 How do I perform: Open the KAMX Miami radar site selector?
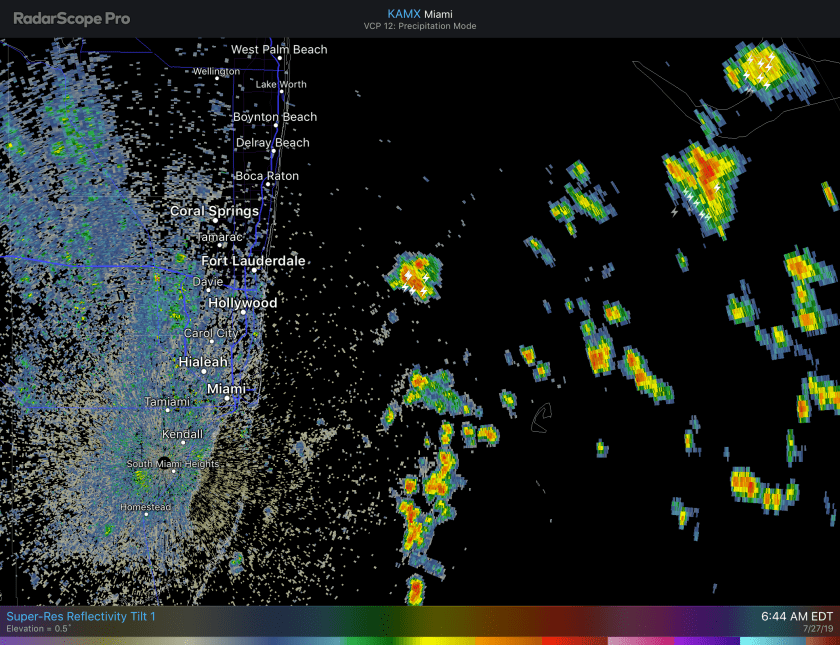pyautogui.click(x=419, y=13)
